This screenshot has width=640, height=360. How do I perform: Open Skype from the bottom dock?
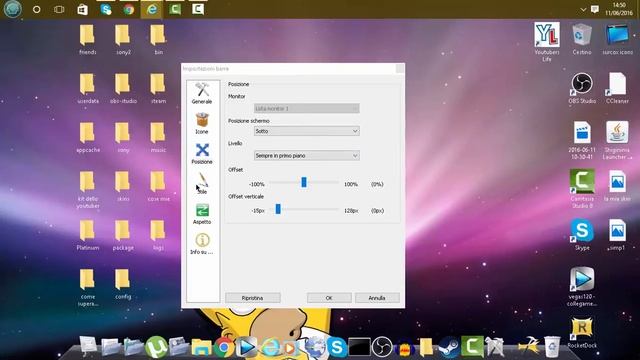tap(337, 347)
